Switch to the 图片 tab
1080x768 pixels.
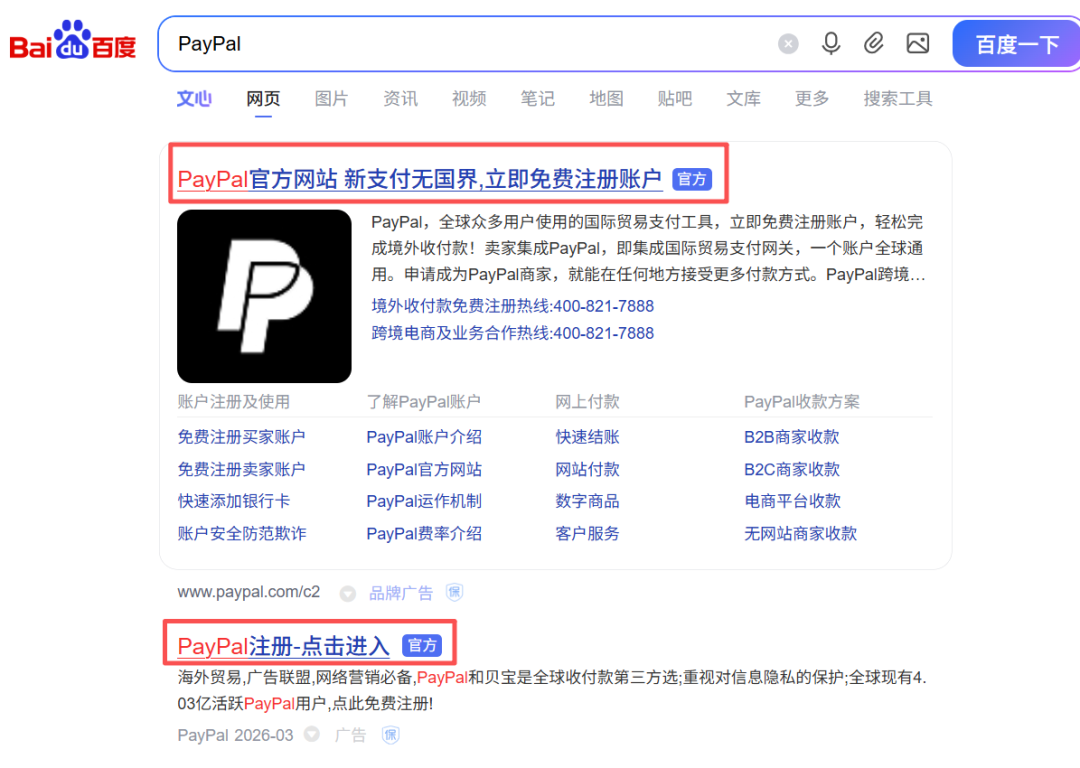pos(331,98)
